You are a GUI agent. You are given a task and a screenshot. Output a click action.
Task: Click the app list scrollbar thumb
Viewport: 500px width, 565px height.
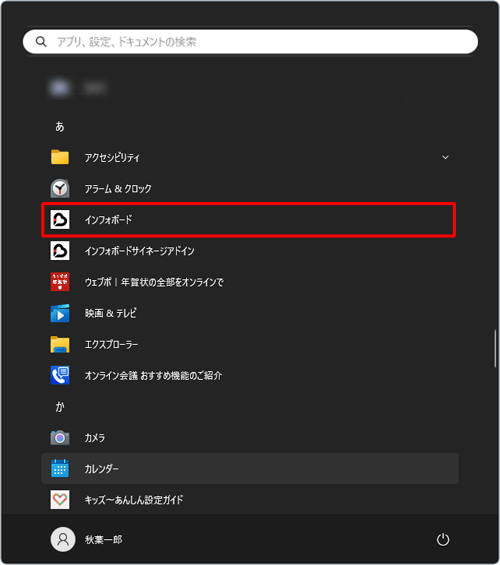pos(495,348)
